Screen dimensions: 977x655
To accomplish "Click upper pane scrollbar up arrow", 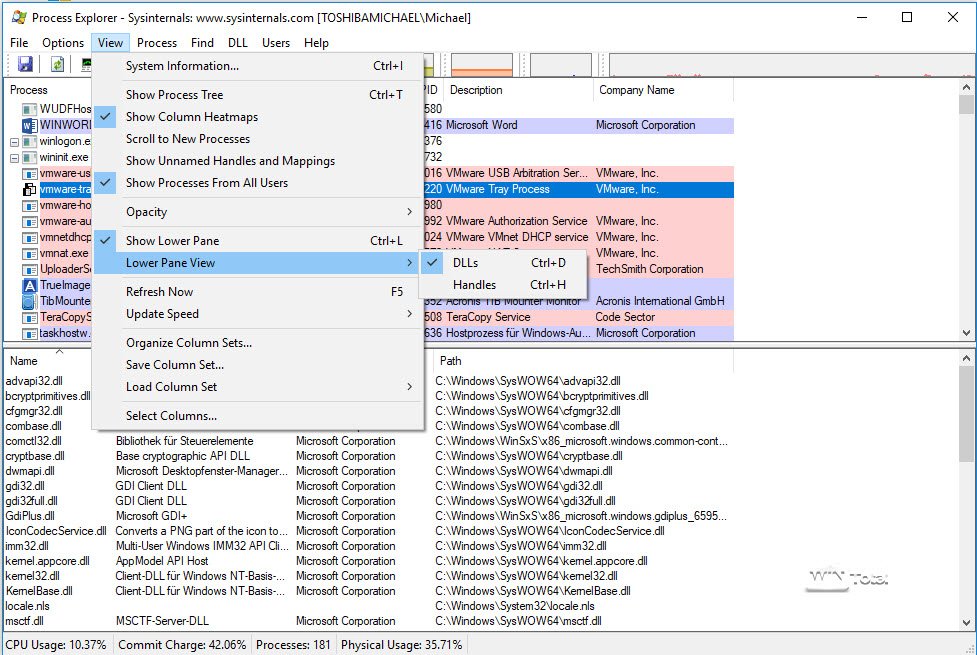I will coord(966,87).
